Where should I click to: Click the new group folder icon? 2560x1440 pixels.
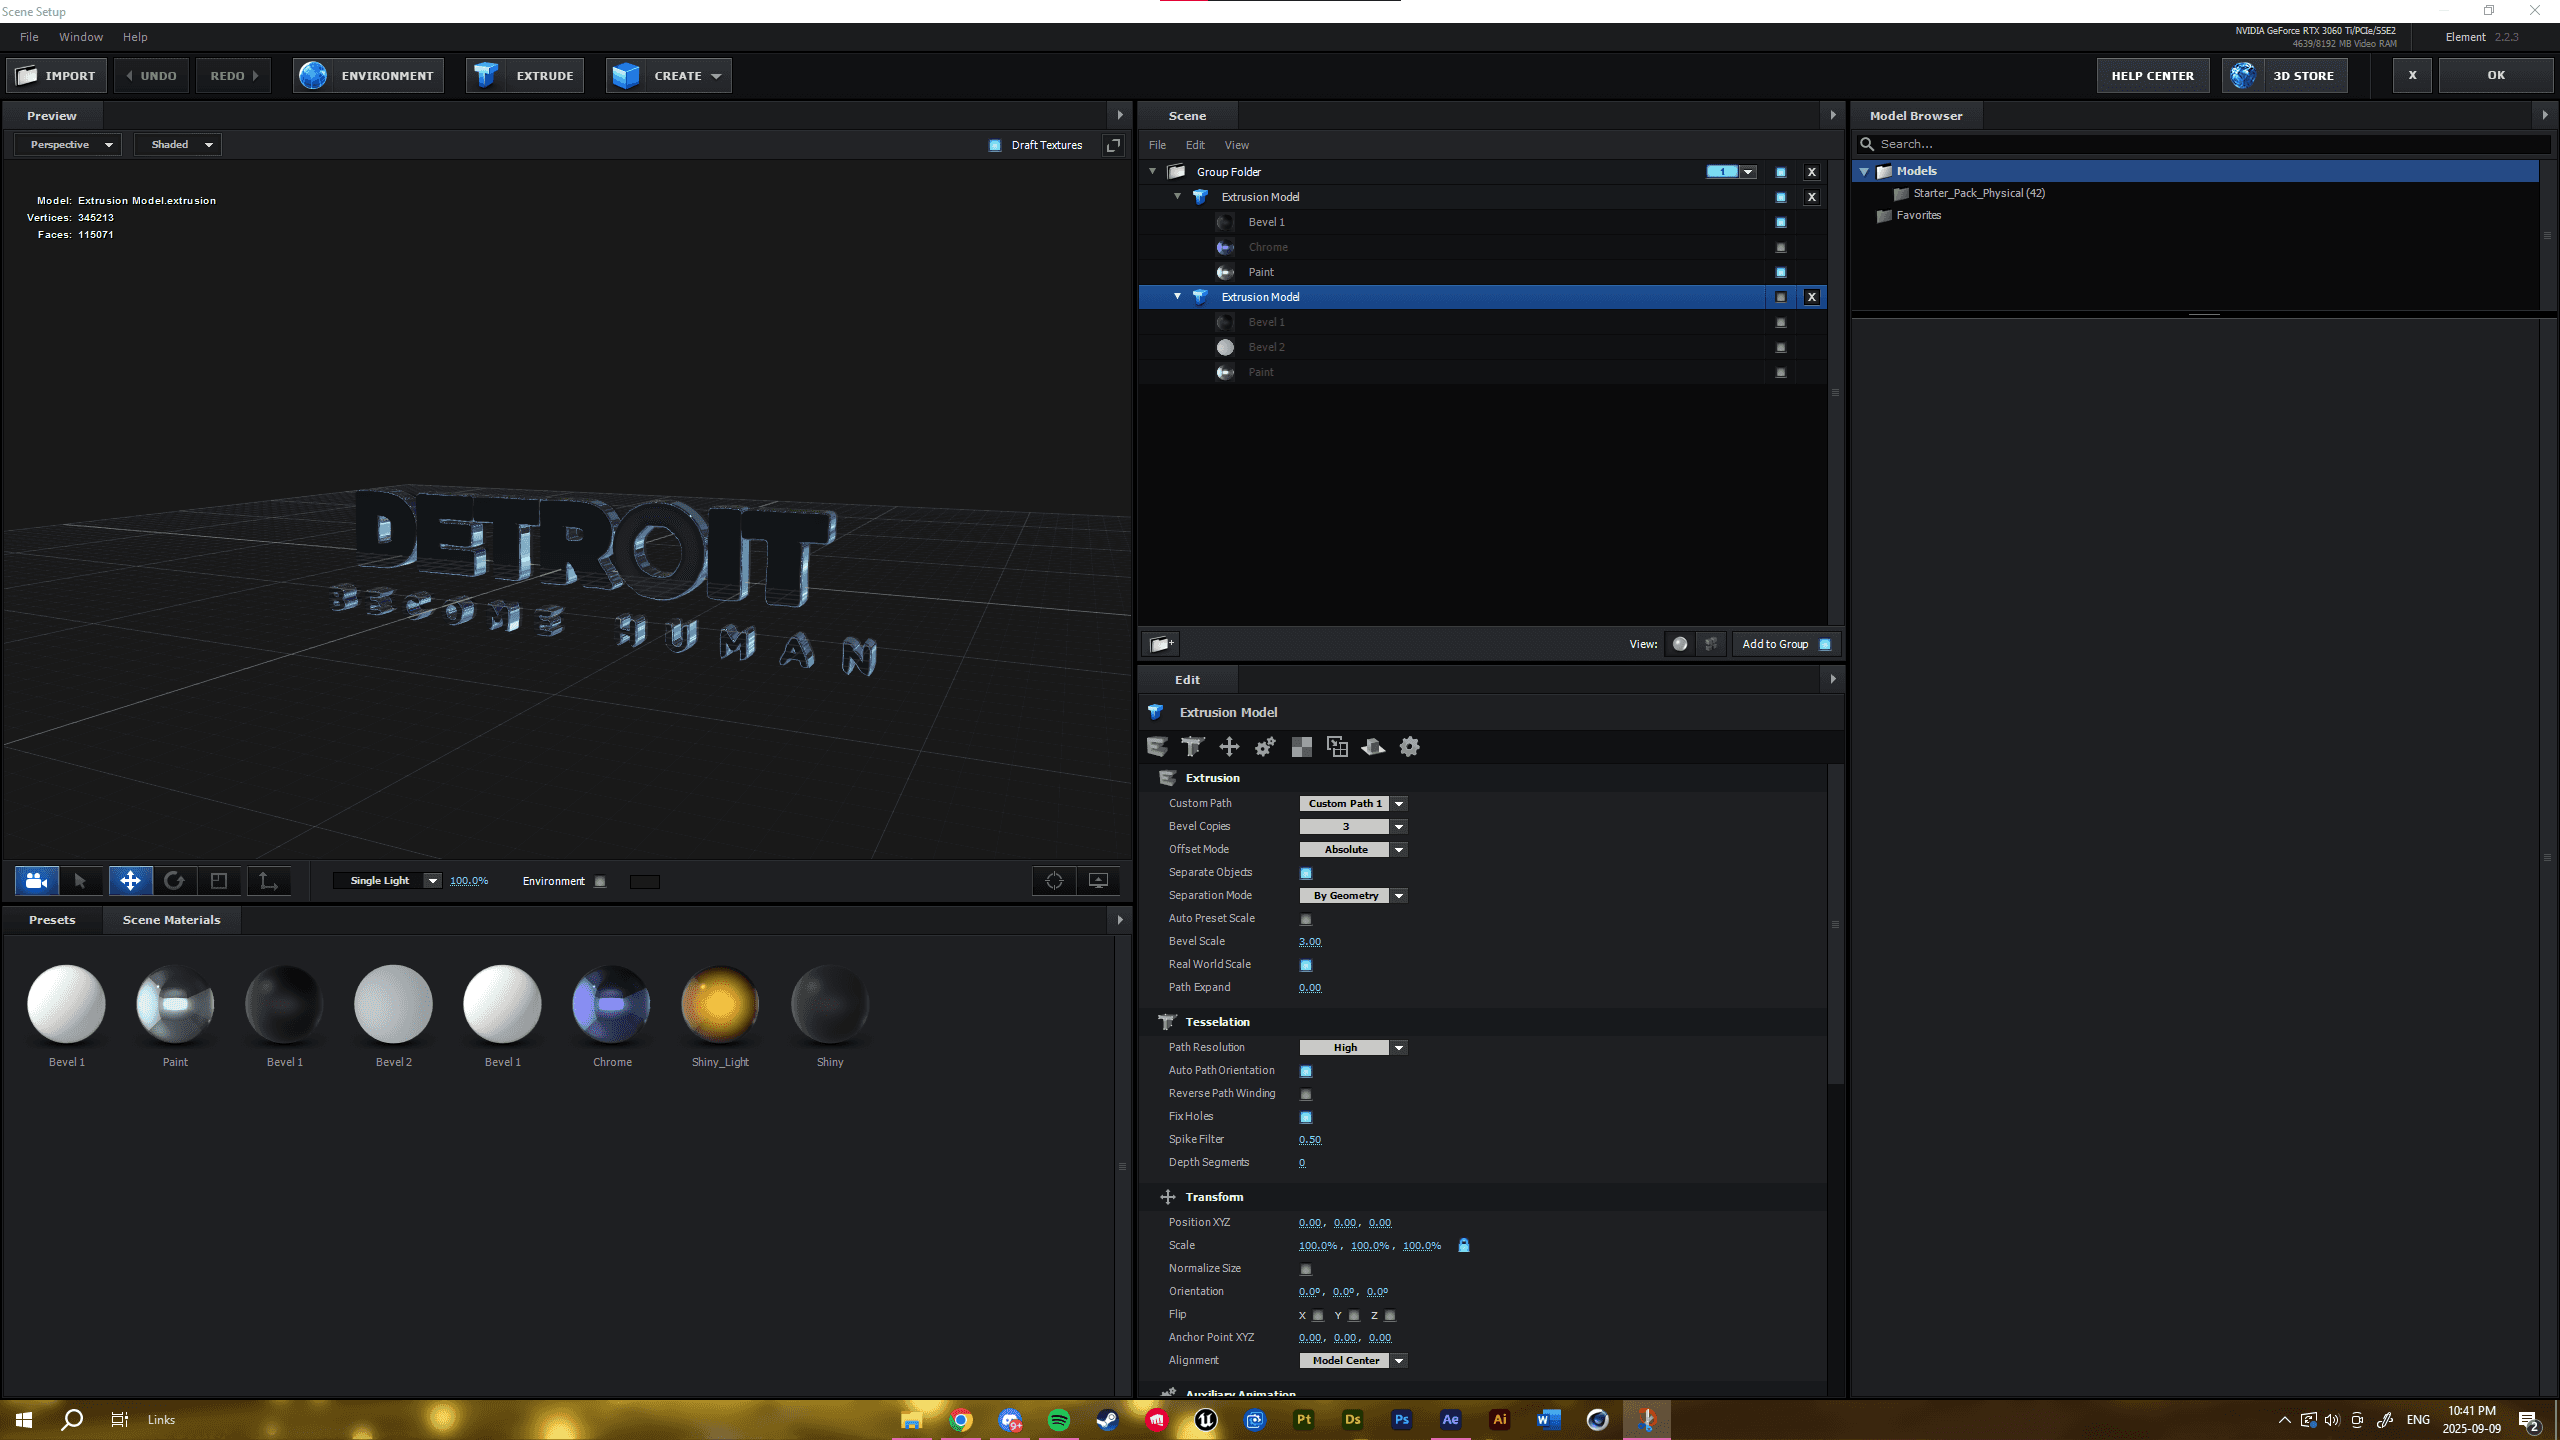click(1160, 644)
